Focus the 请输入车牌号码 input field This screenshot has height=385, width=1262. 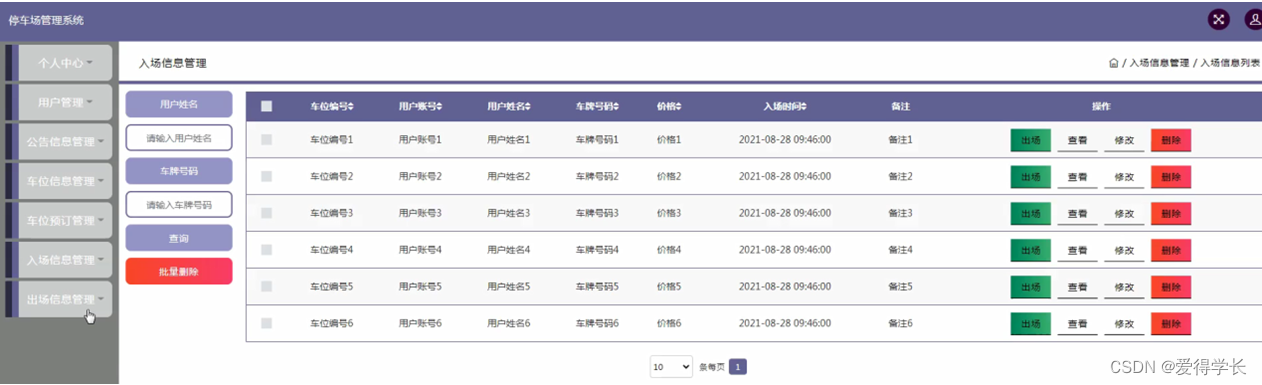[179, 204]
